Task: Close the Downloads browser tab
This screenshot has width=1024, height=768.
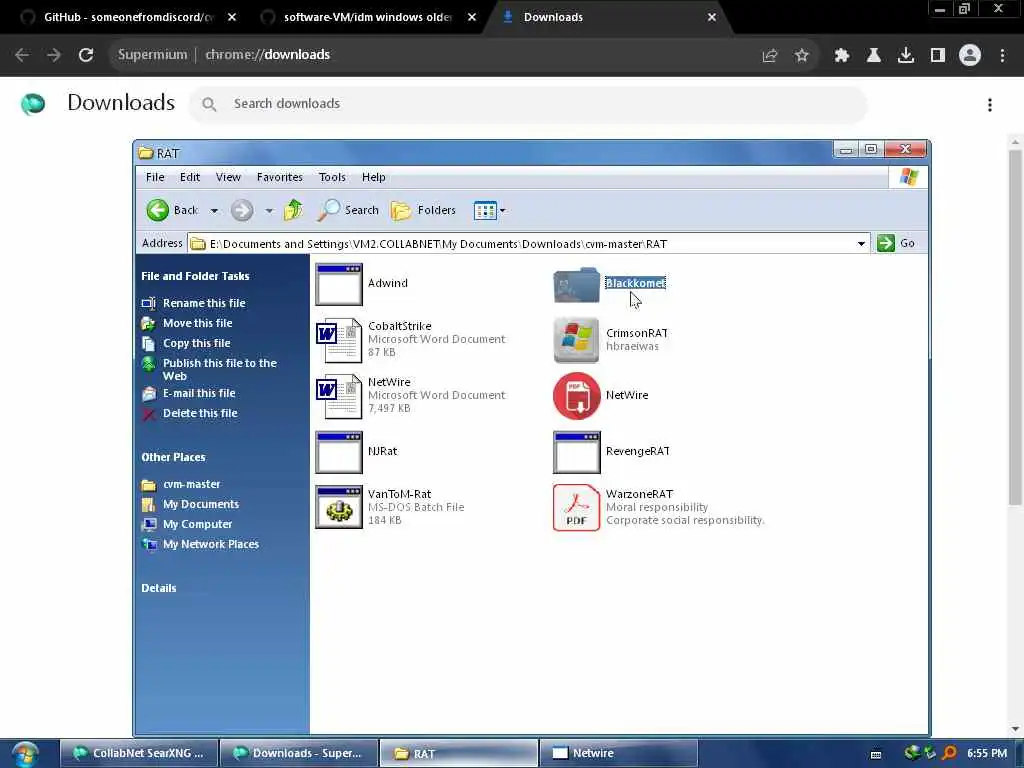Action: click(712, 17)
